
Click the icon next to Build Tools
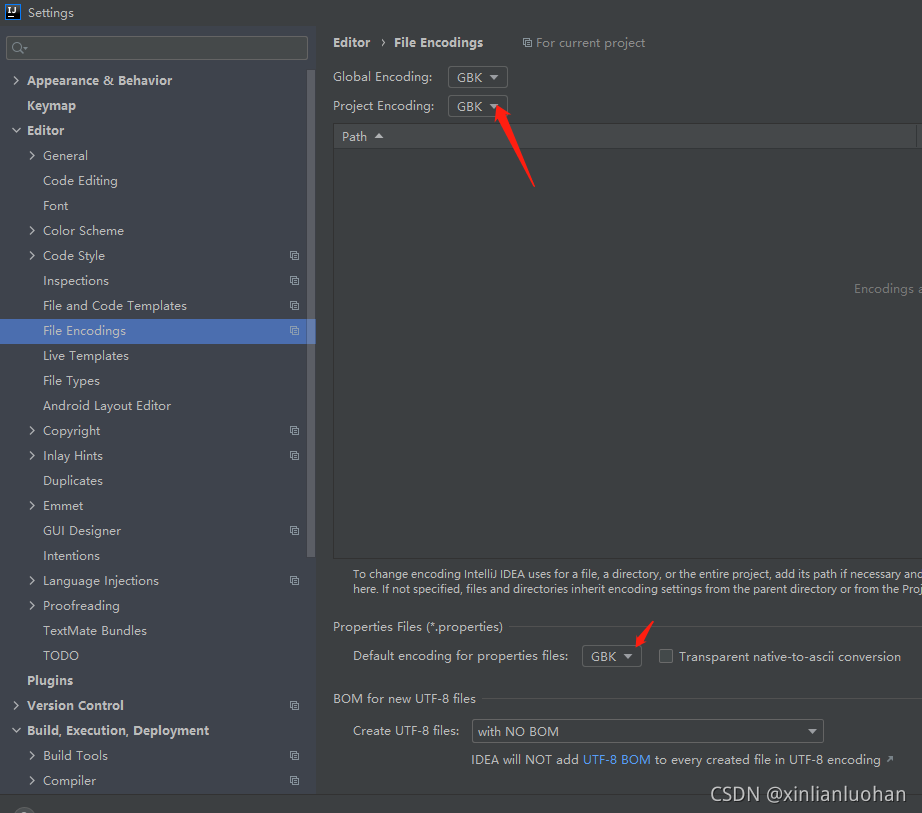(x=294, y=755)
